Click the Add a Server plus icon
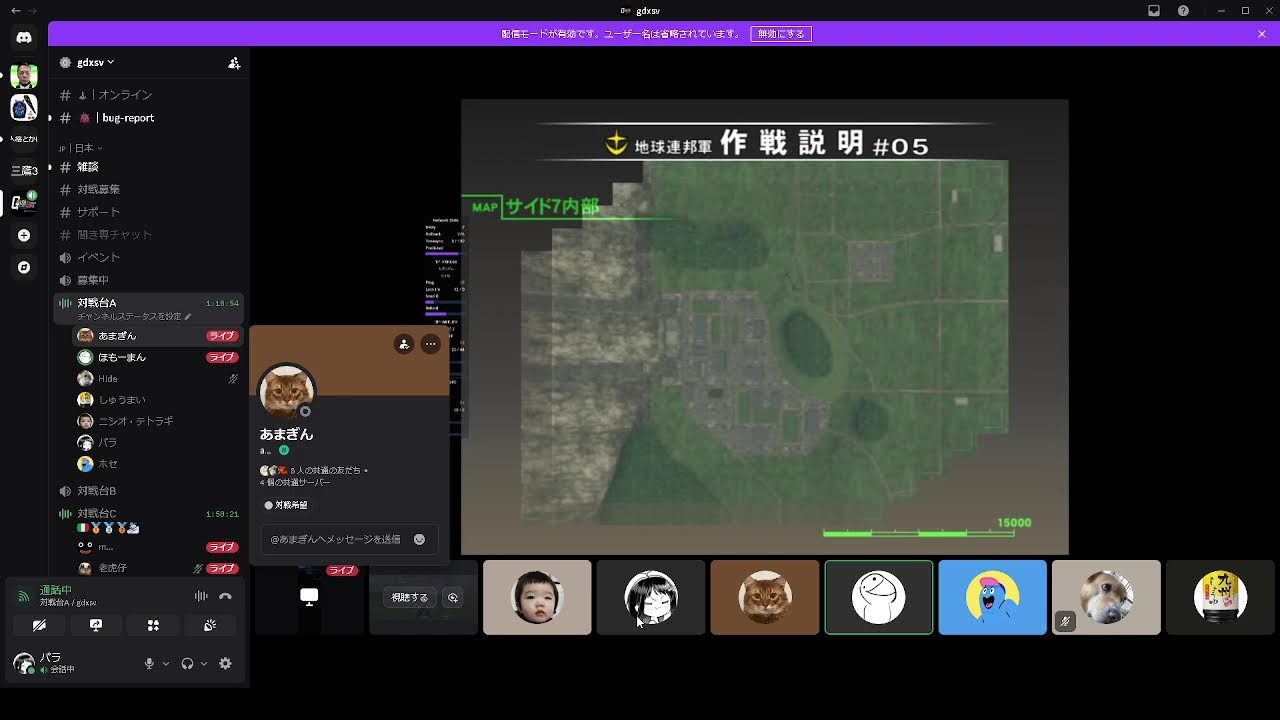This screenshot has width=1280, height=720. (24, 235)
